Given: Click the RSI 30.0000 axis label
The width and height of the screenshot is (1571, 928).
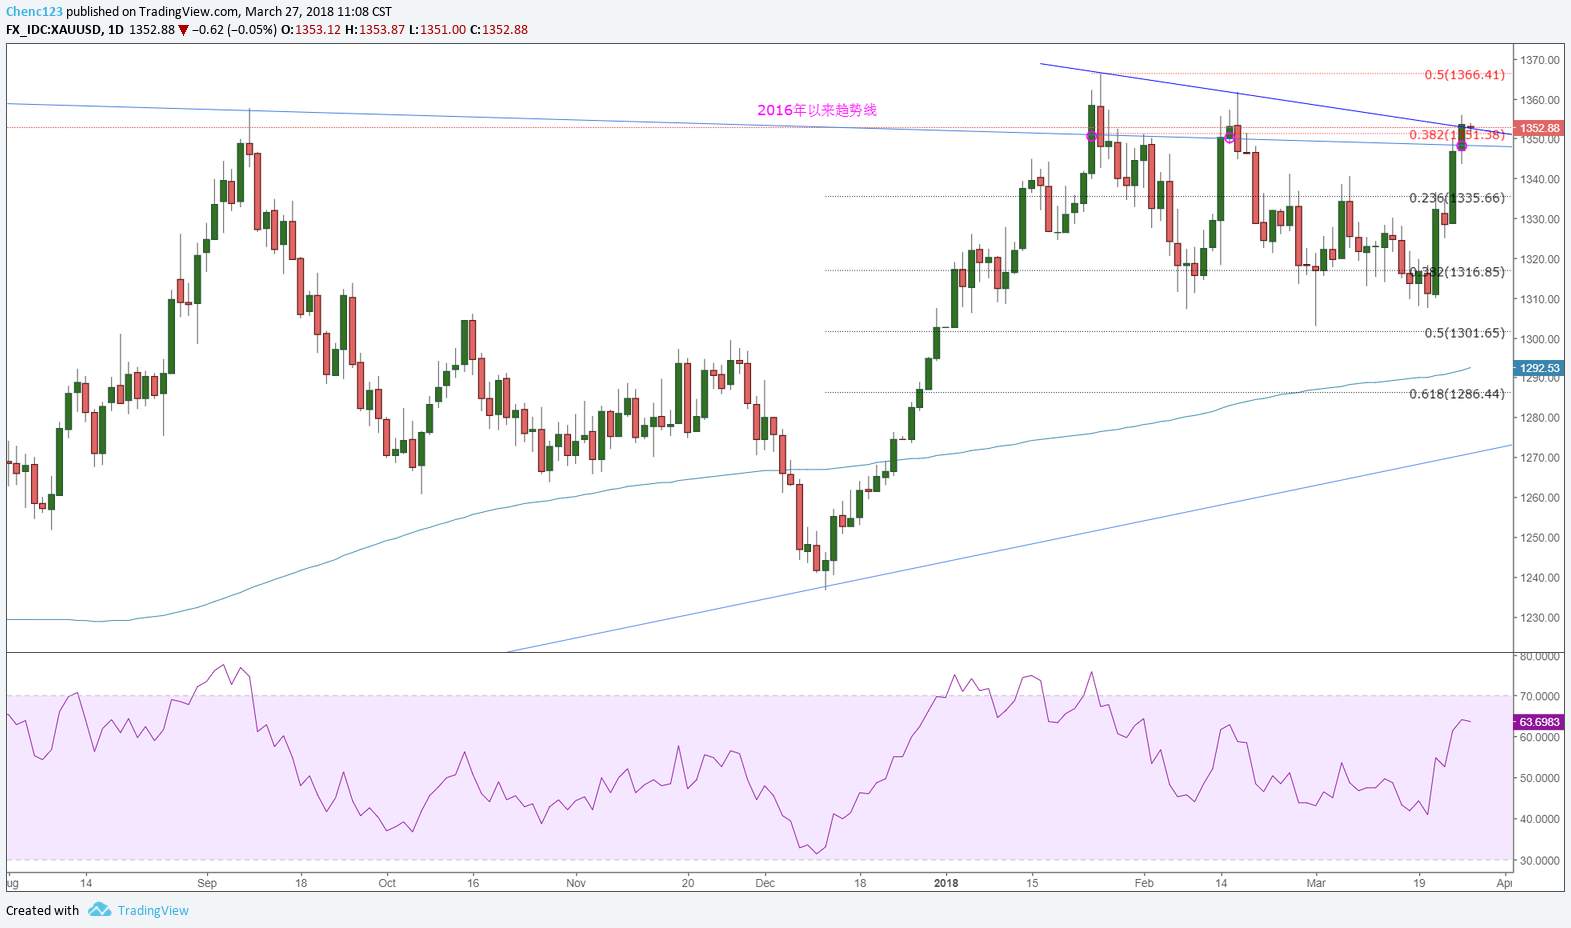Looking at the screenshot, I should tap(1540, 860).
